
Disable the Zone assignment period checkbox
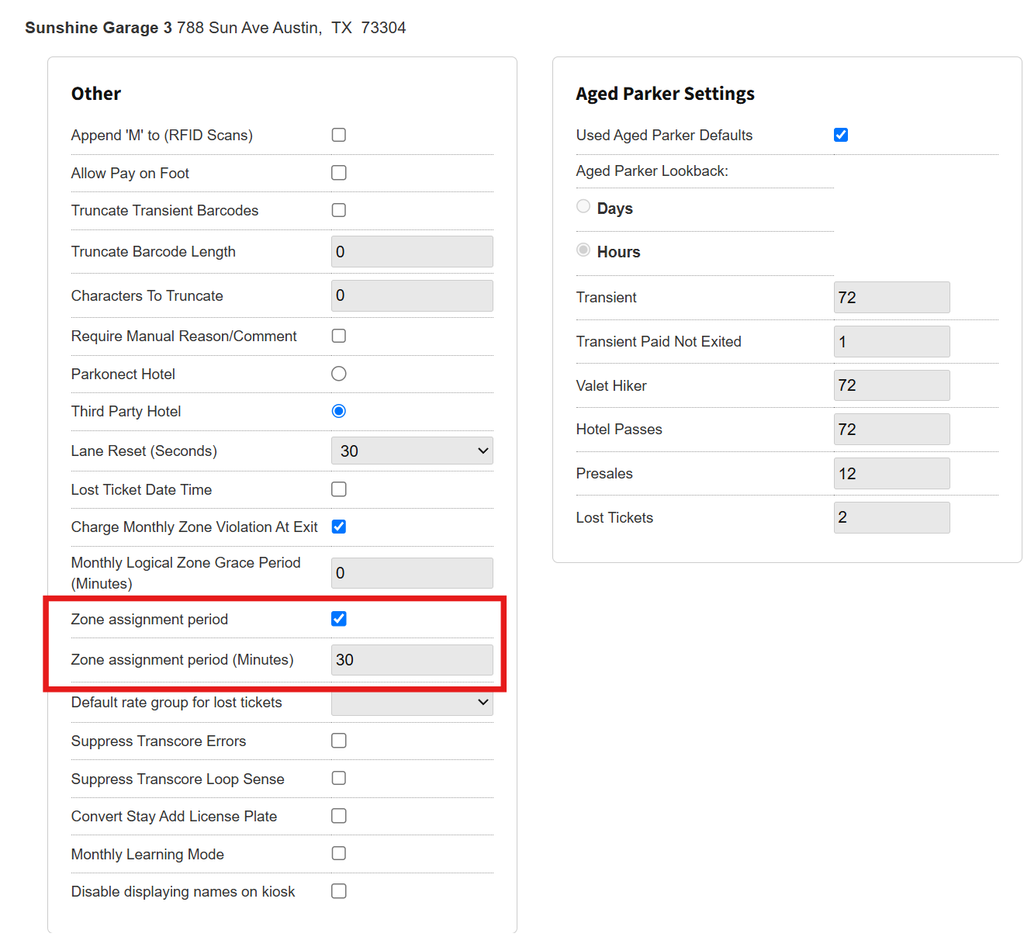(338, 619)
